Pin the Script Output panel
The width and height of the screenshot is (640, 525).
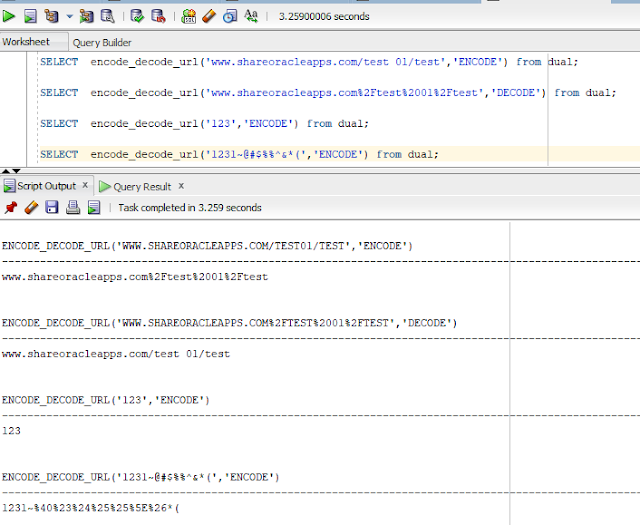coord(11,207)
